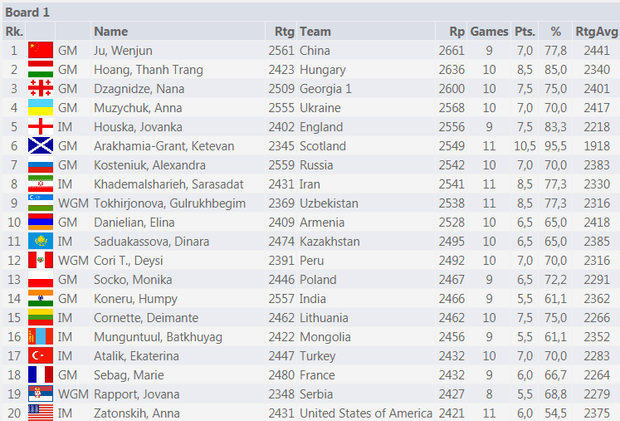This screenshot has height=421, width=620.
Task: Click the United States flag icon
Action: click(x=40, y=412)
